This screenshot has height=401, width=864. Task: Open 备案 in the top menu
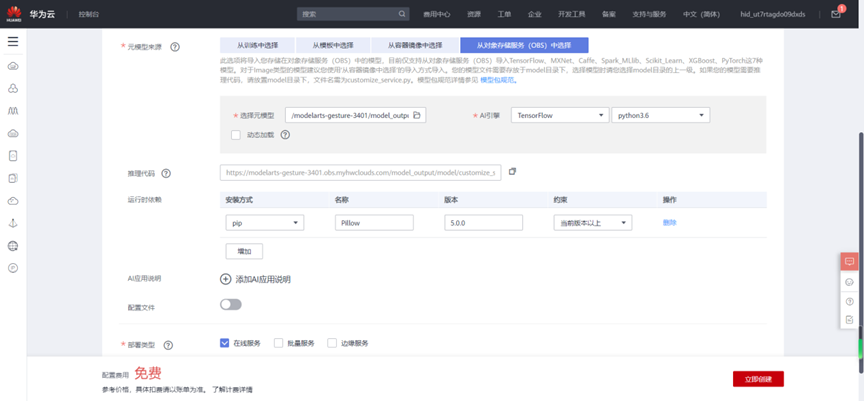pyautogui.click(x=609, y=14)
